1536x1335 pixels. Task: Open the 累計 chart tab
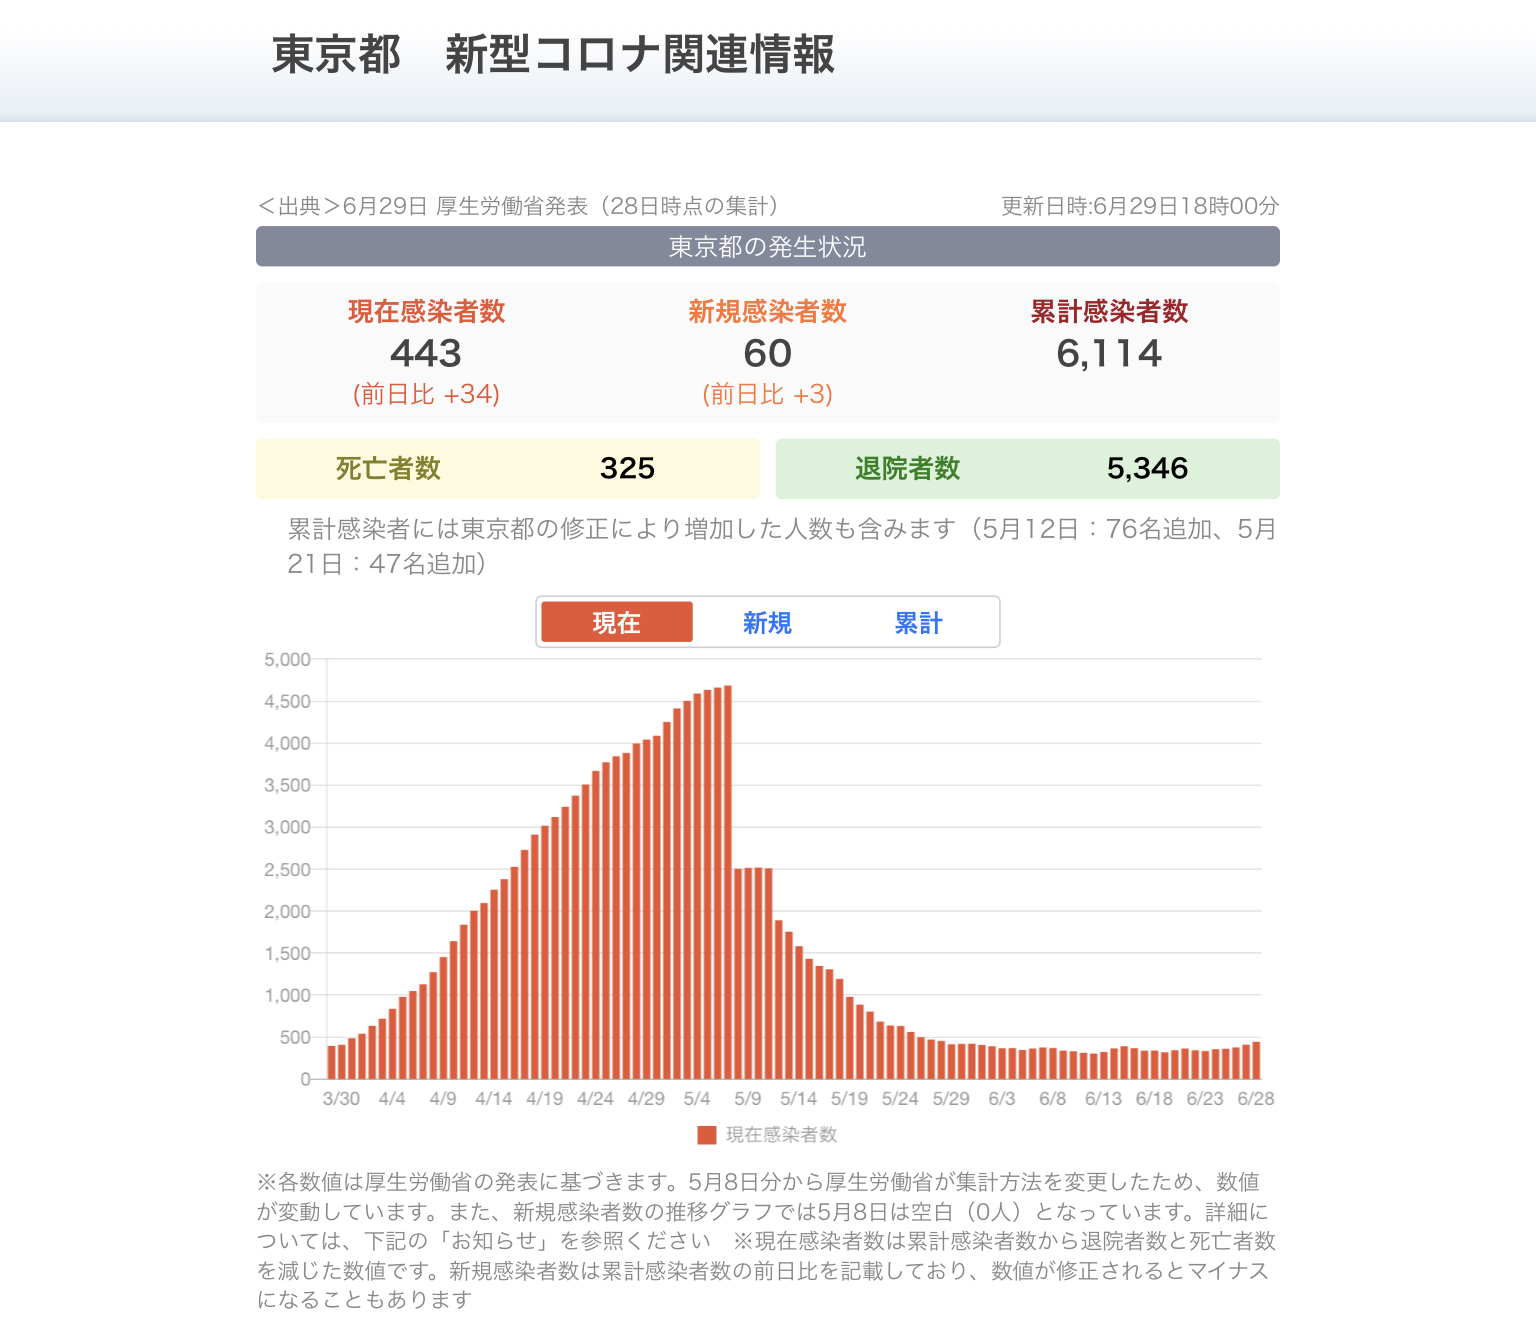[918, 622]
